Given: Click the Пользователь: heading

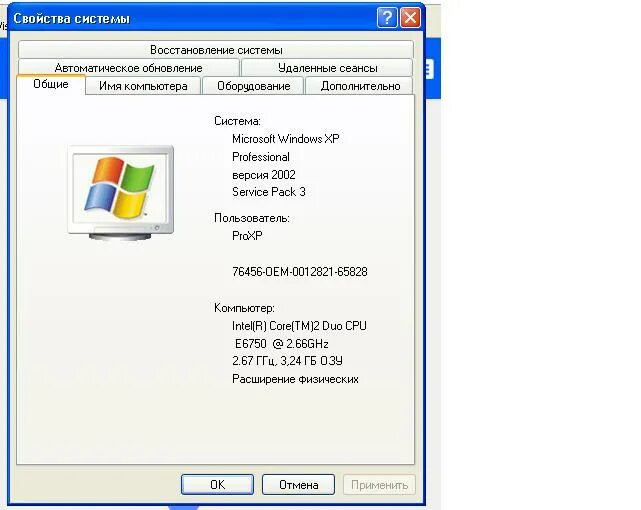Looking at the screenshot, I should (251, 218).
